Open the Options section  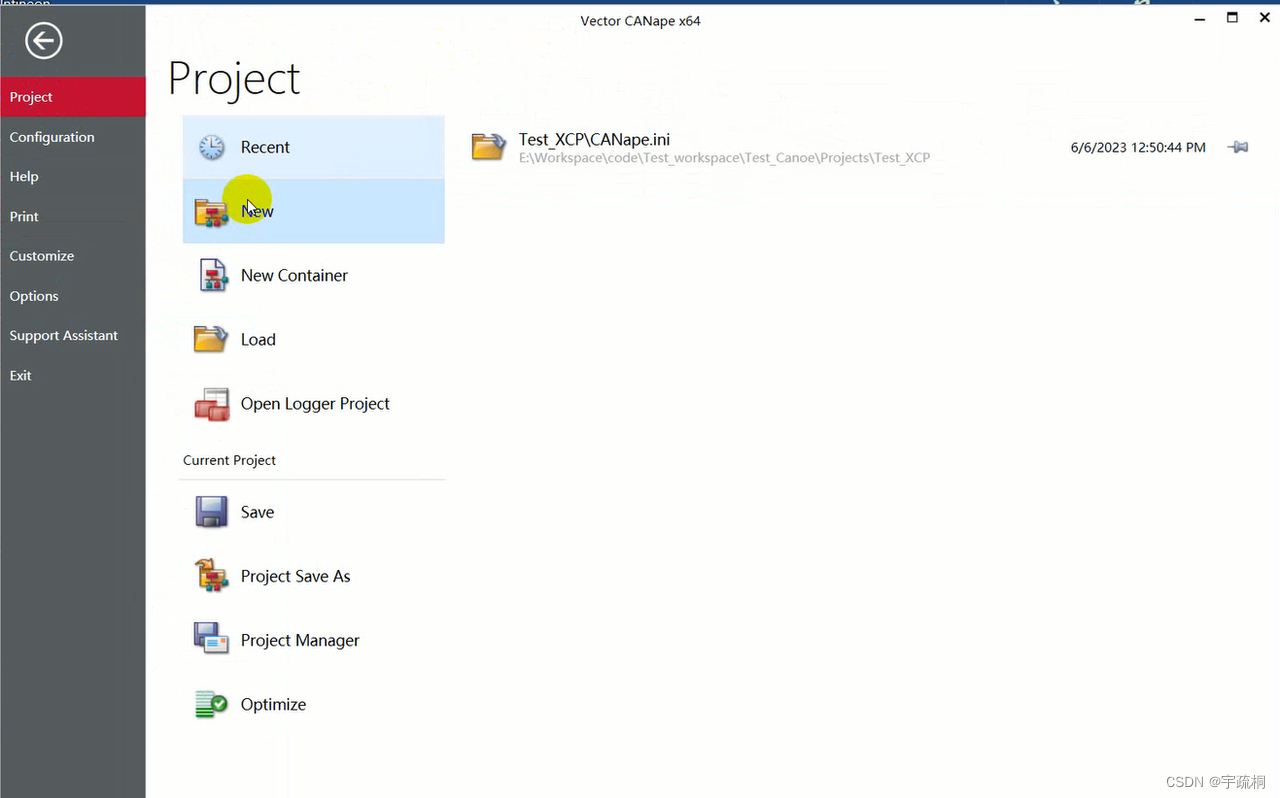pyautogui.click(x=73, y=296)
